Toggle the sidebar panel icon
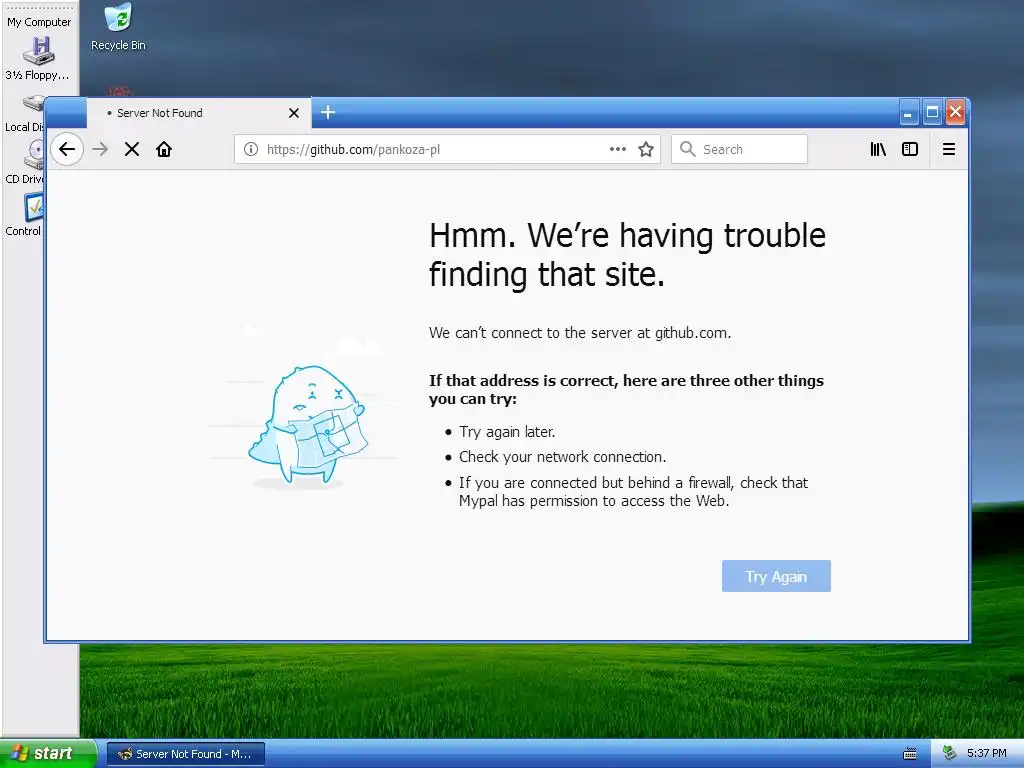Image resolution: width=1024 pixels, height=768 pixels. 910,150
